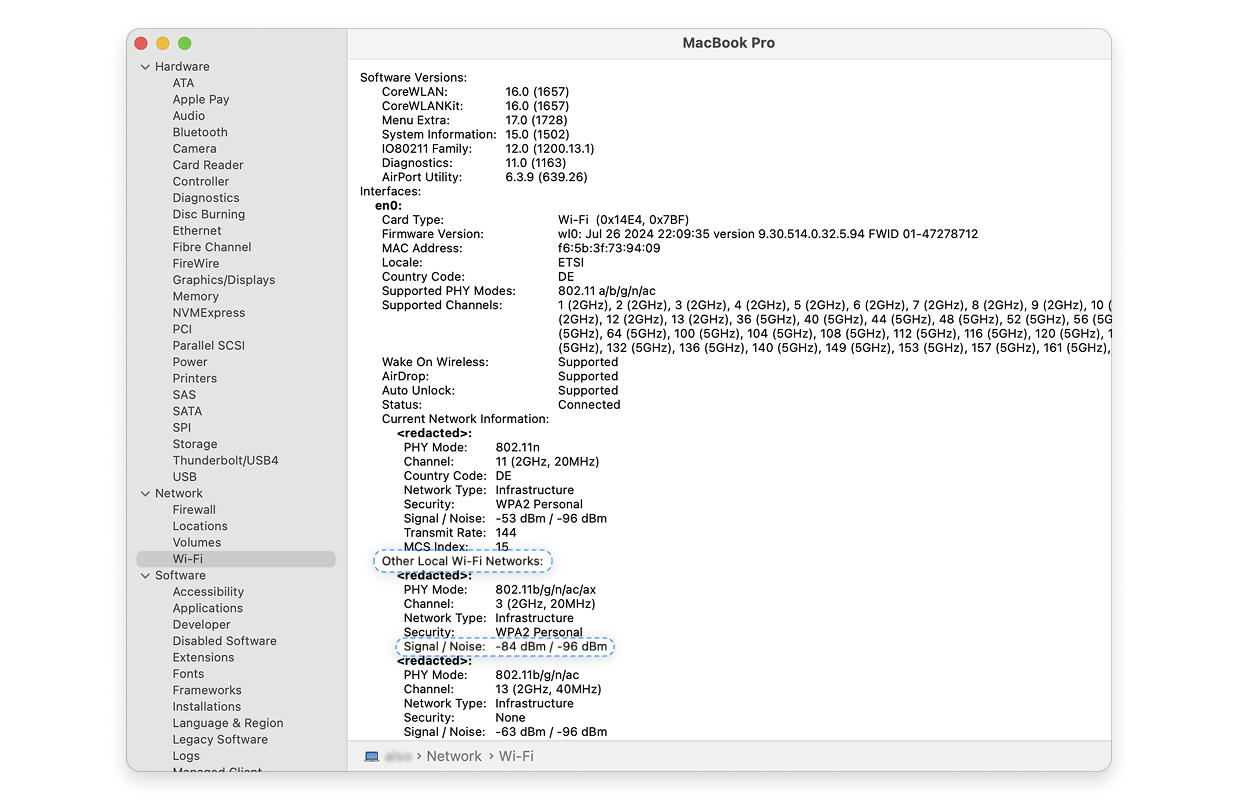Collapse the Hardware section disclosure triangle
1240x800 pixels.
tap(145, 67)
